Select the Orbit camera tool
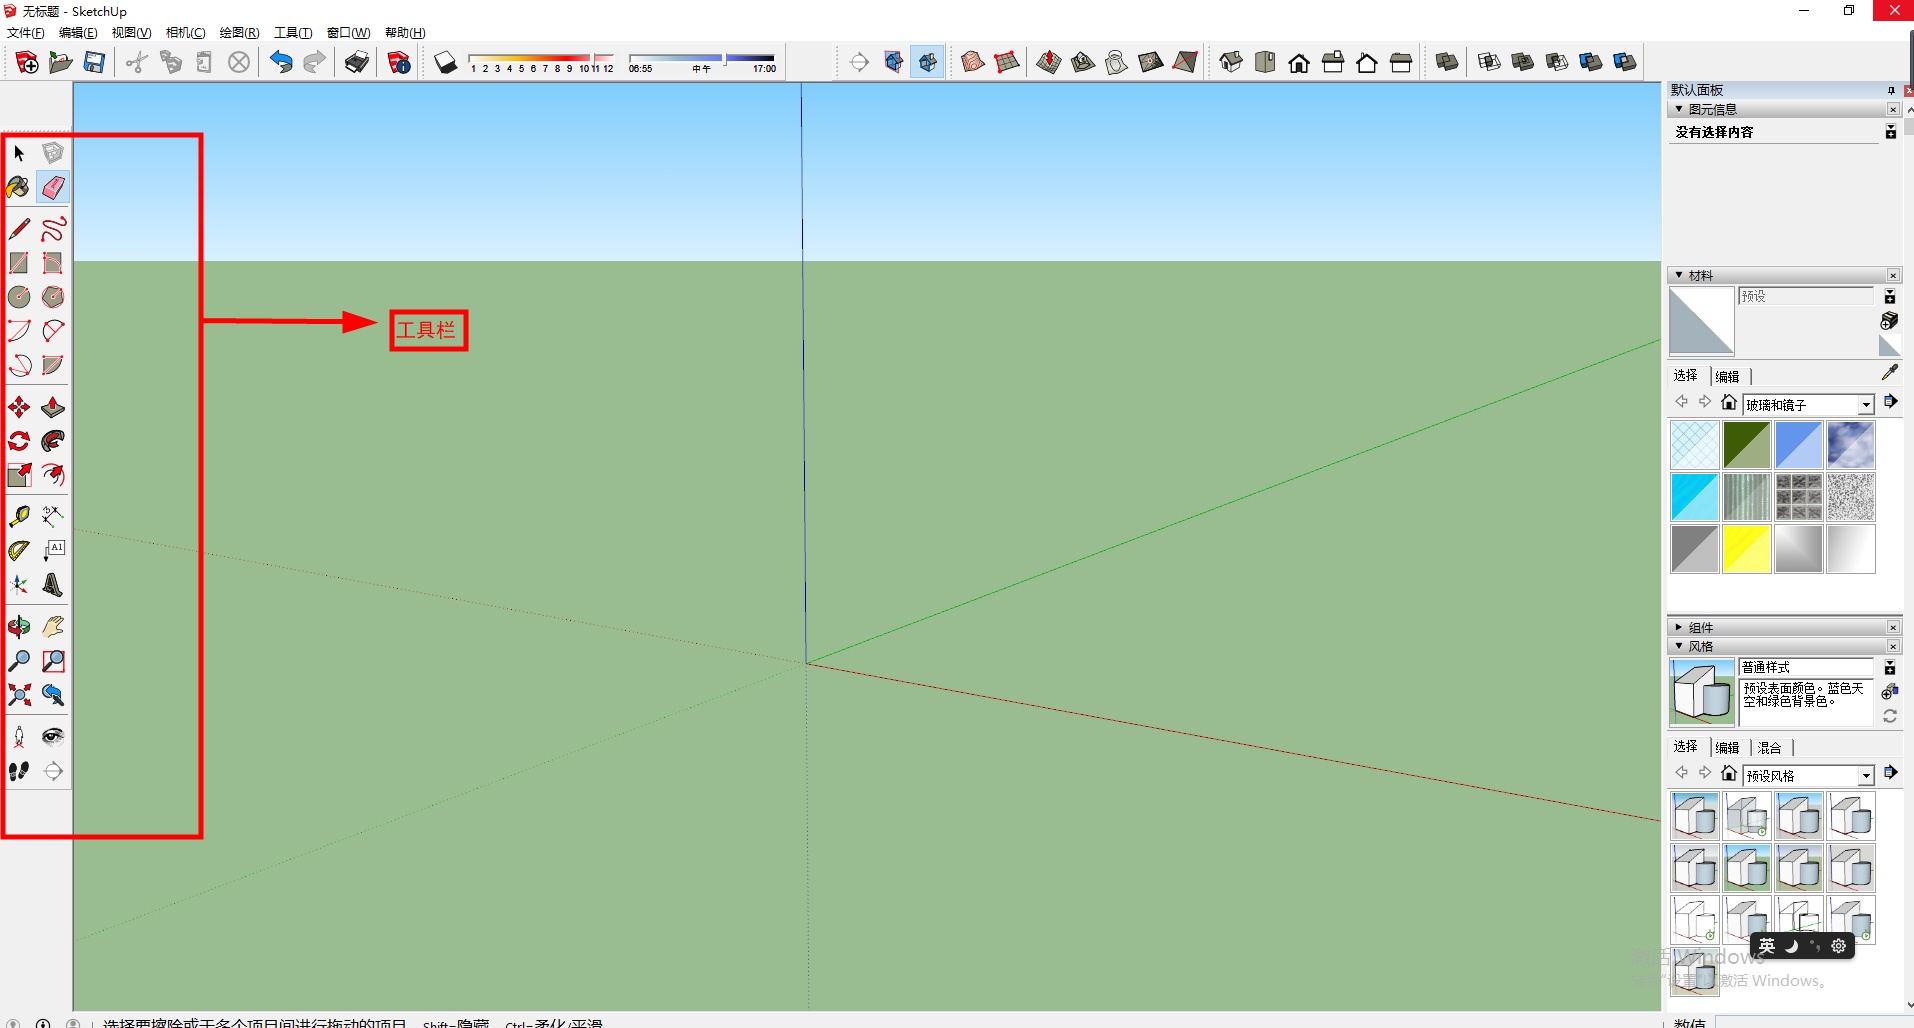Viewport: 1914px width, 1028px height. pyautogui.click(x=19, y=627)
